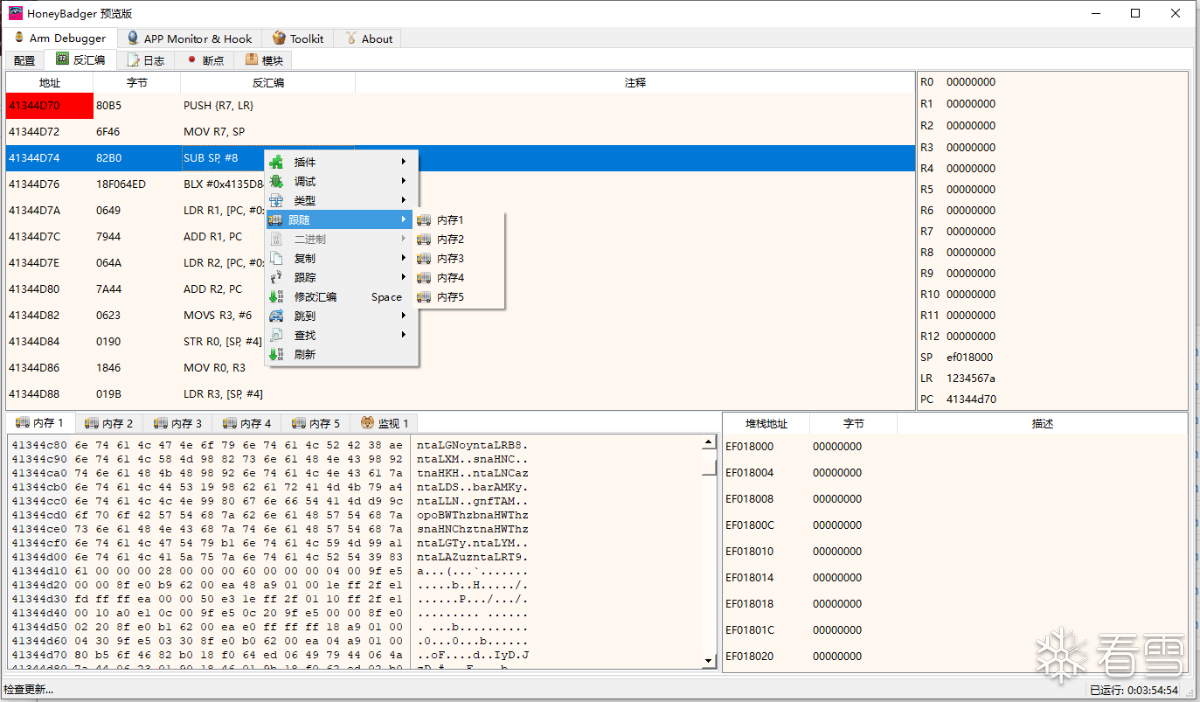Select the 内存 1 memory tab

pyautogui.click(x=40, y=423)
